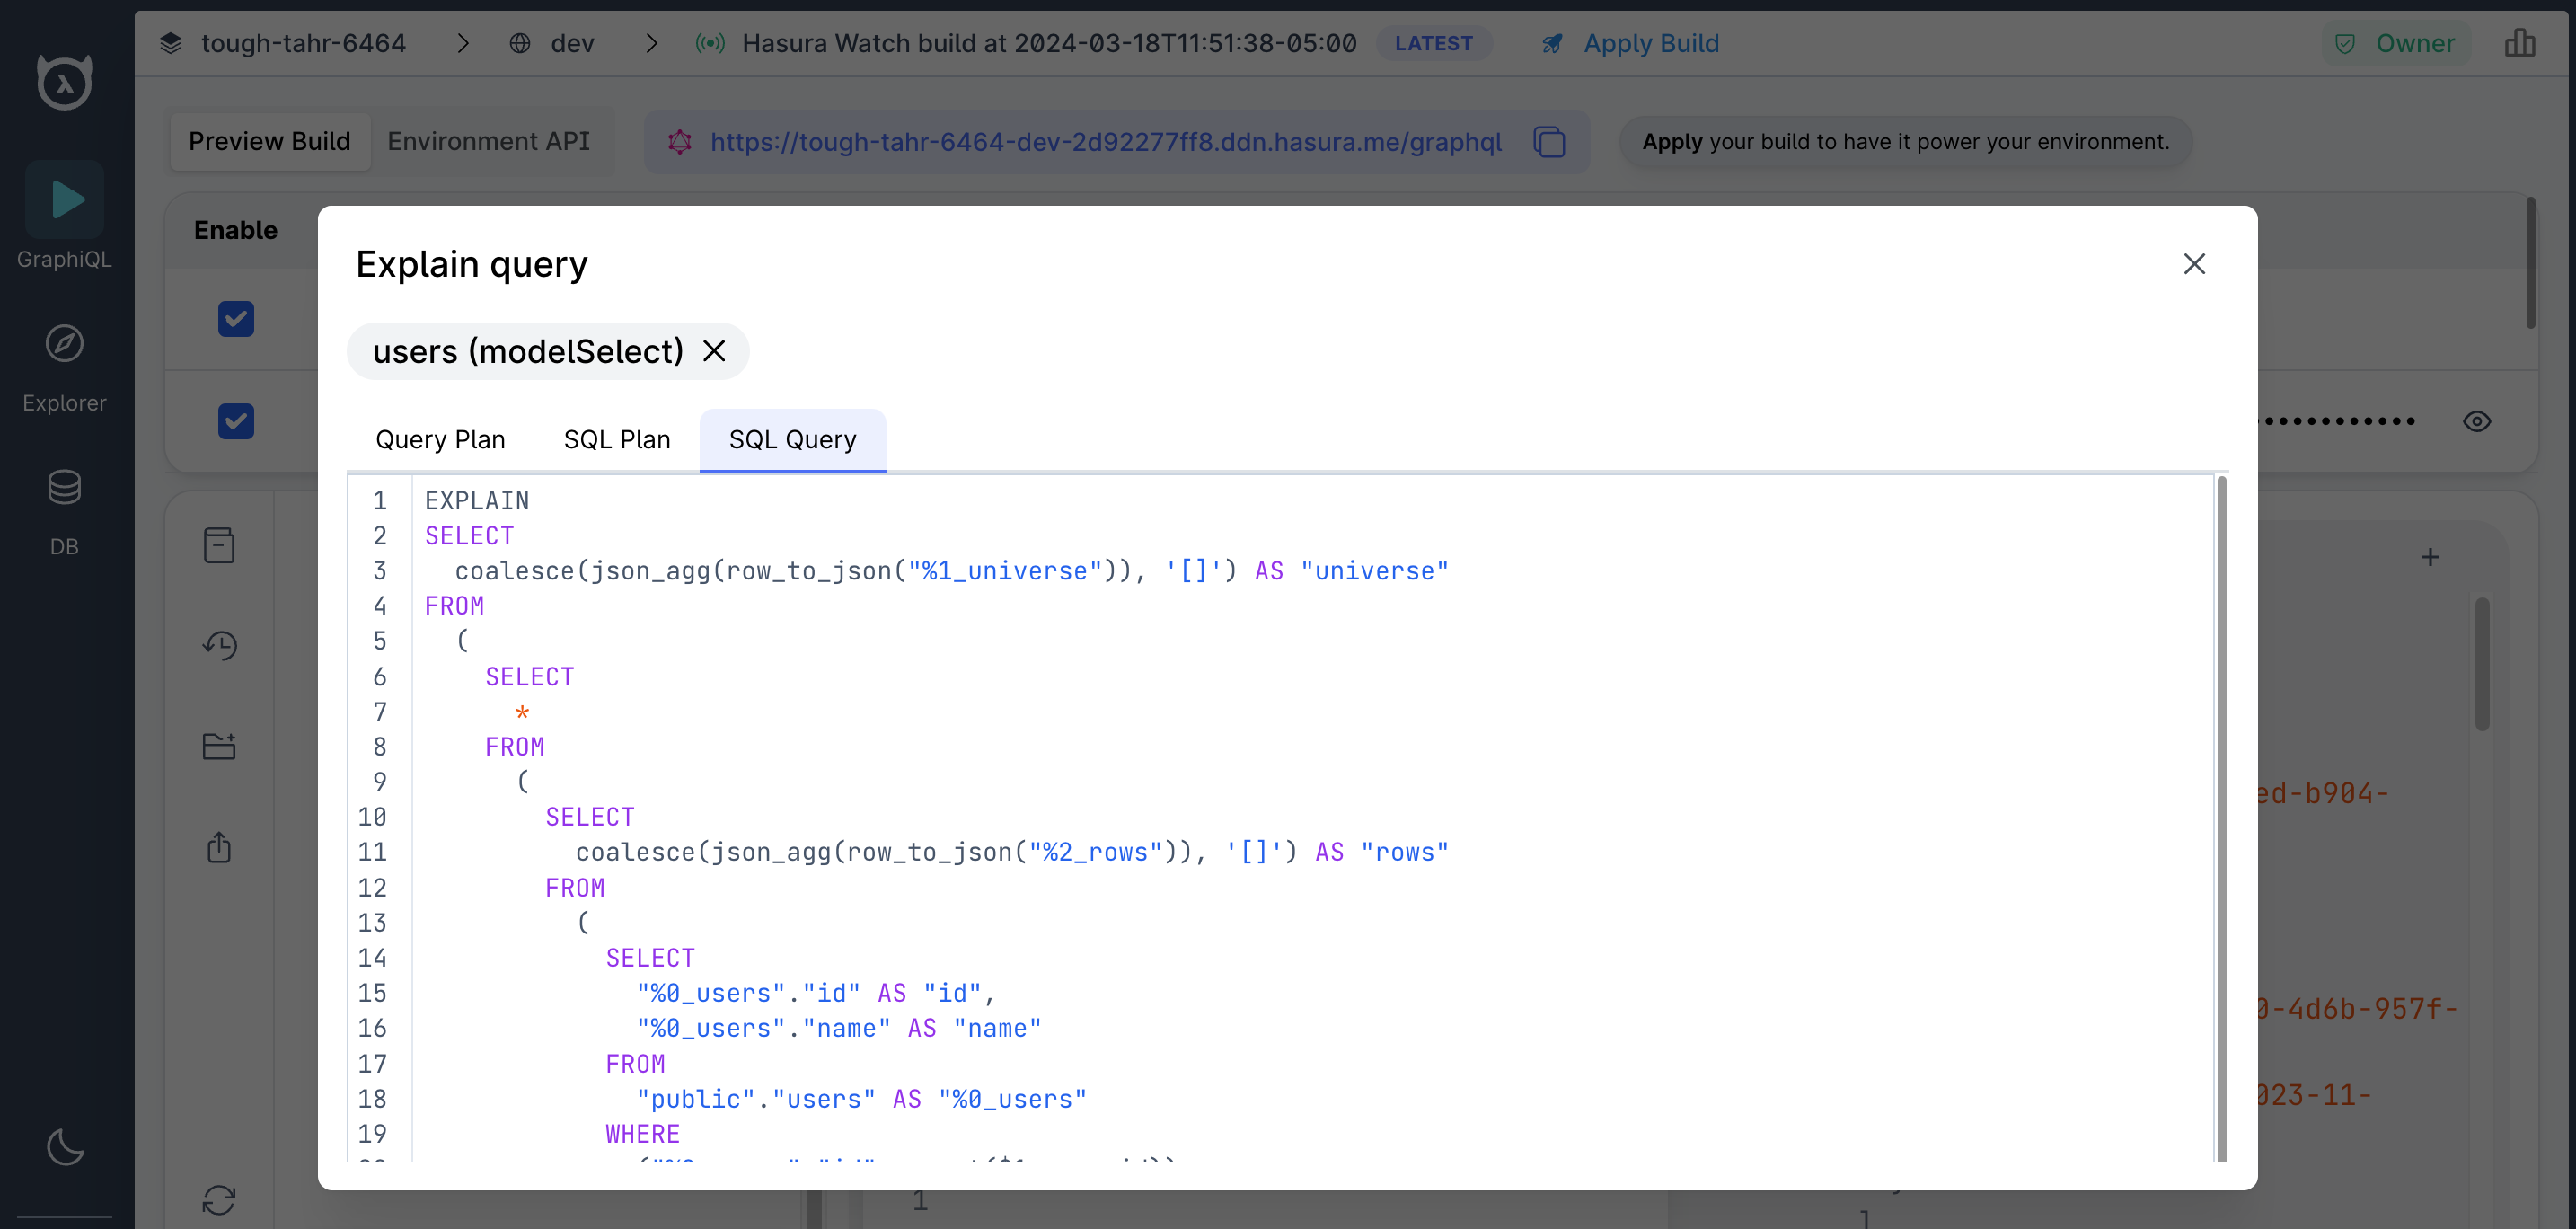Open GraphiQL from the sidebar

click(x=65, y=216)
